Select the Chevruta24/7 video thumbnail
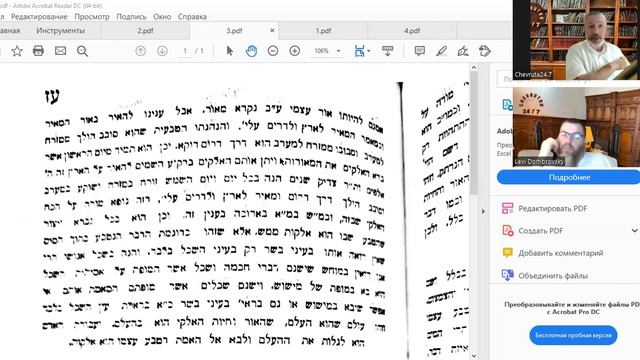Viewport: 640px width, 360px height. (x=576, y=40)
